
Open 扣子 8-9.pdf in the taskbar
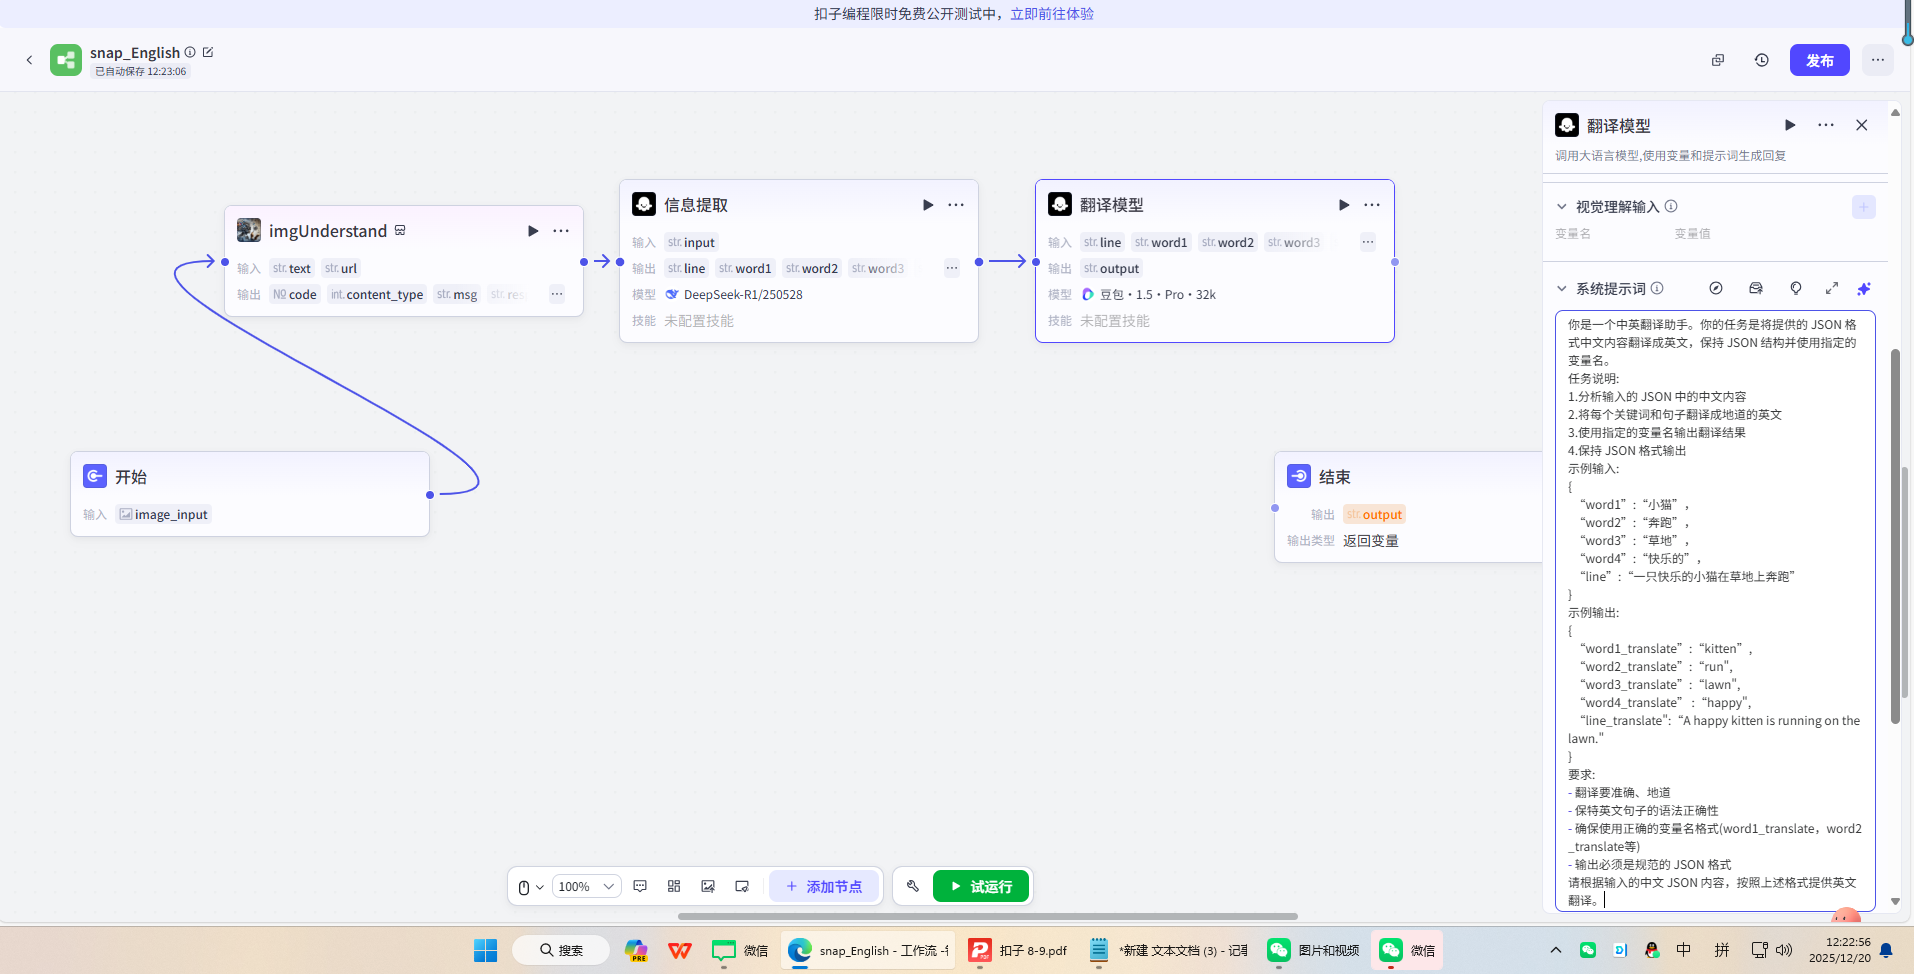[1018, 950]
